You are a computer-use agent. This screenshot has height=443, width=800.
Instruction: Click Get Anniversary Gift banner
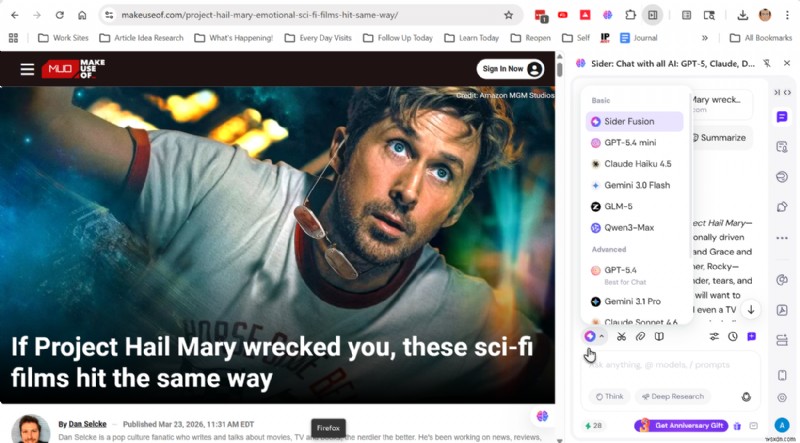tap(681, 426)
